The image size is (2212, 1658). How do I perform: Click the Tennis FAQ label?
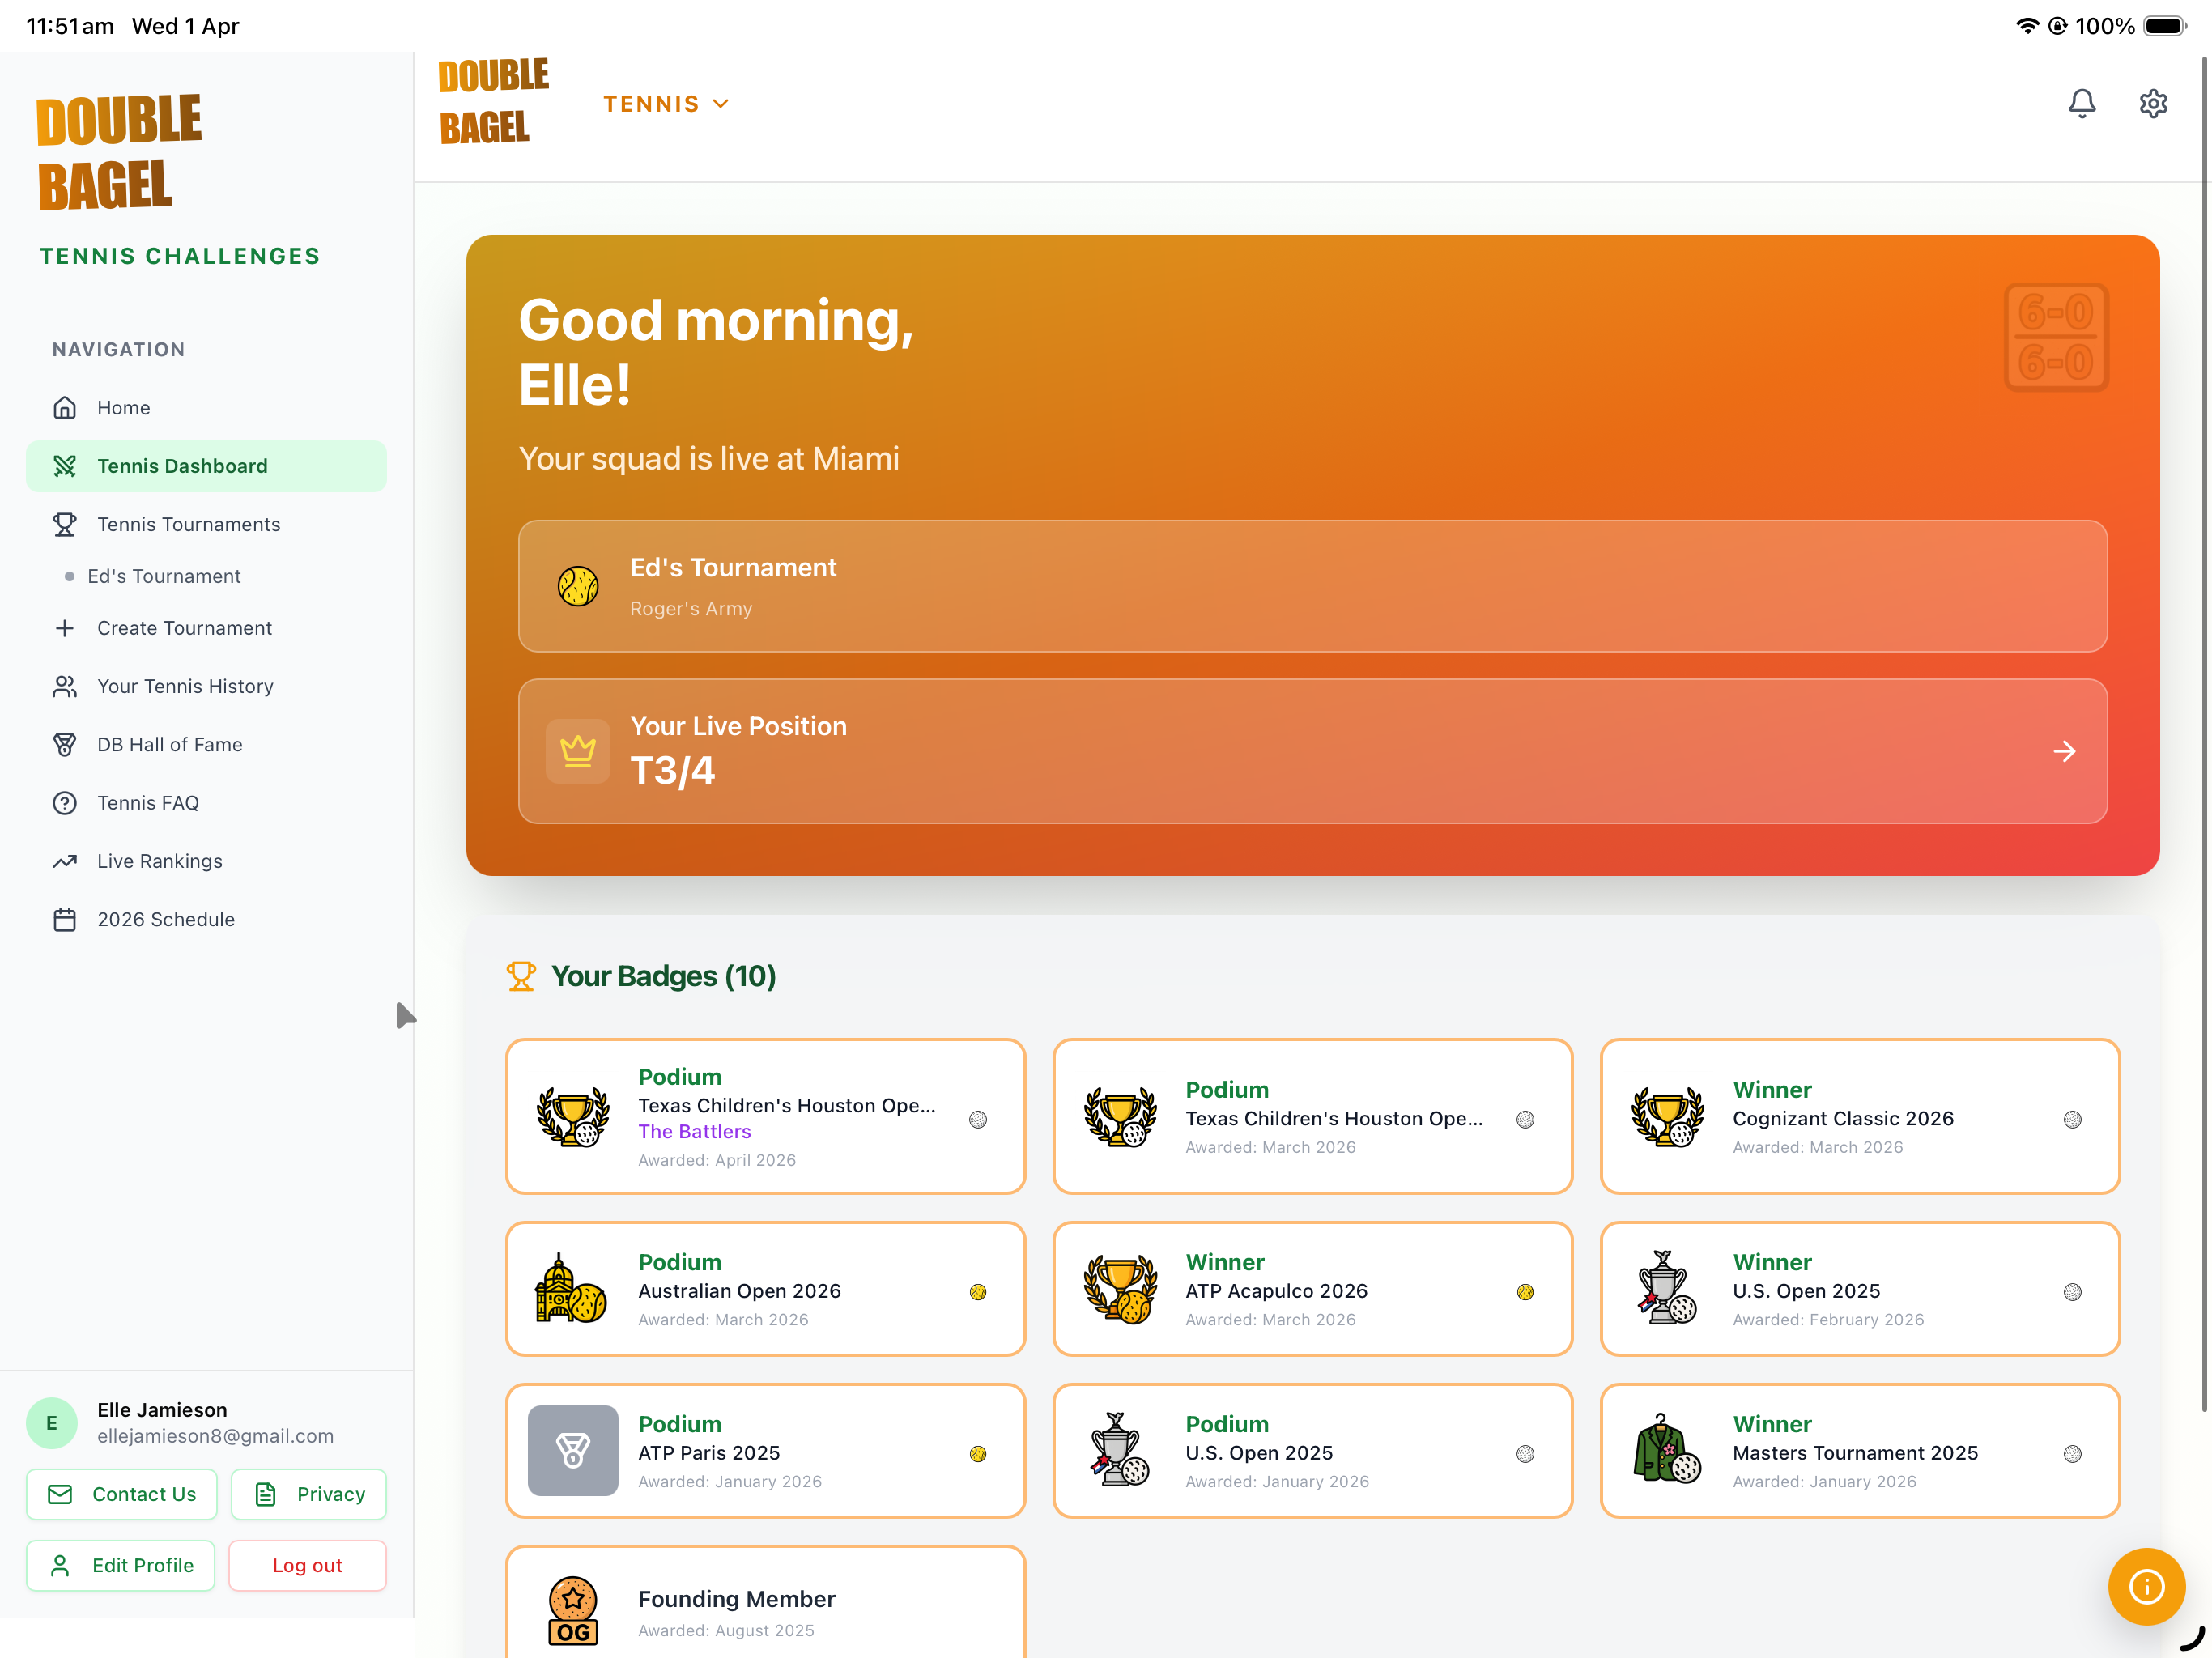(148, 803)
